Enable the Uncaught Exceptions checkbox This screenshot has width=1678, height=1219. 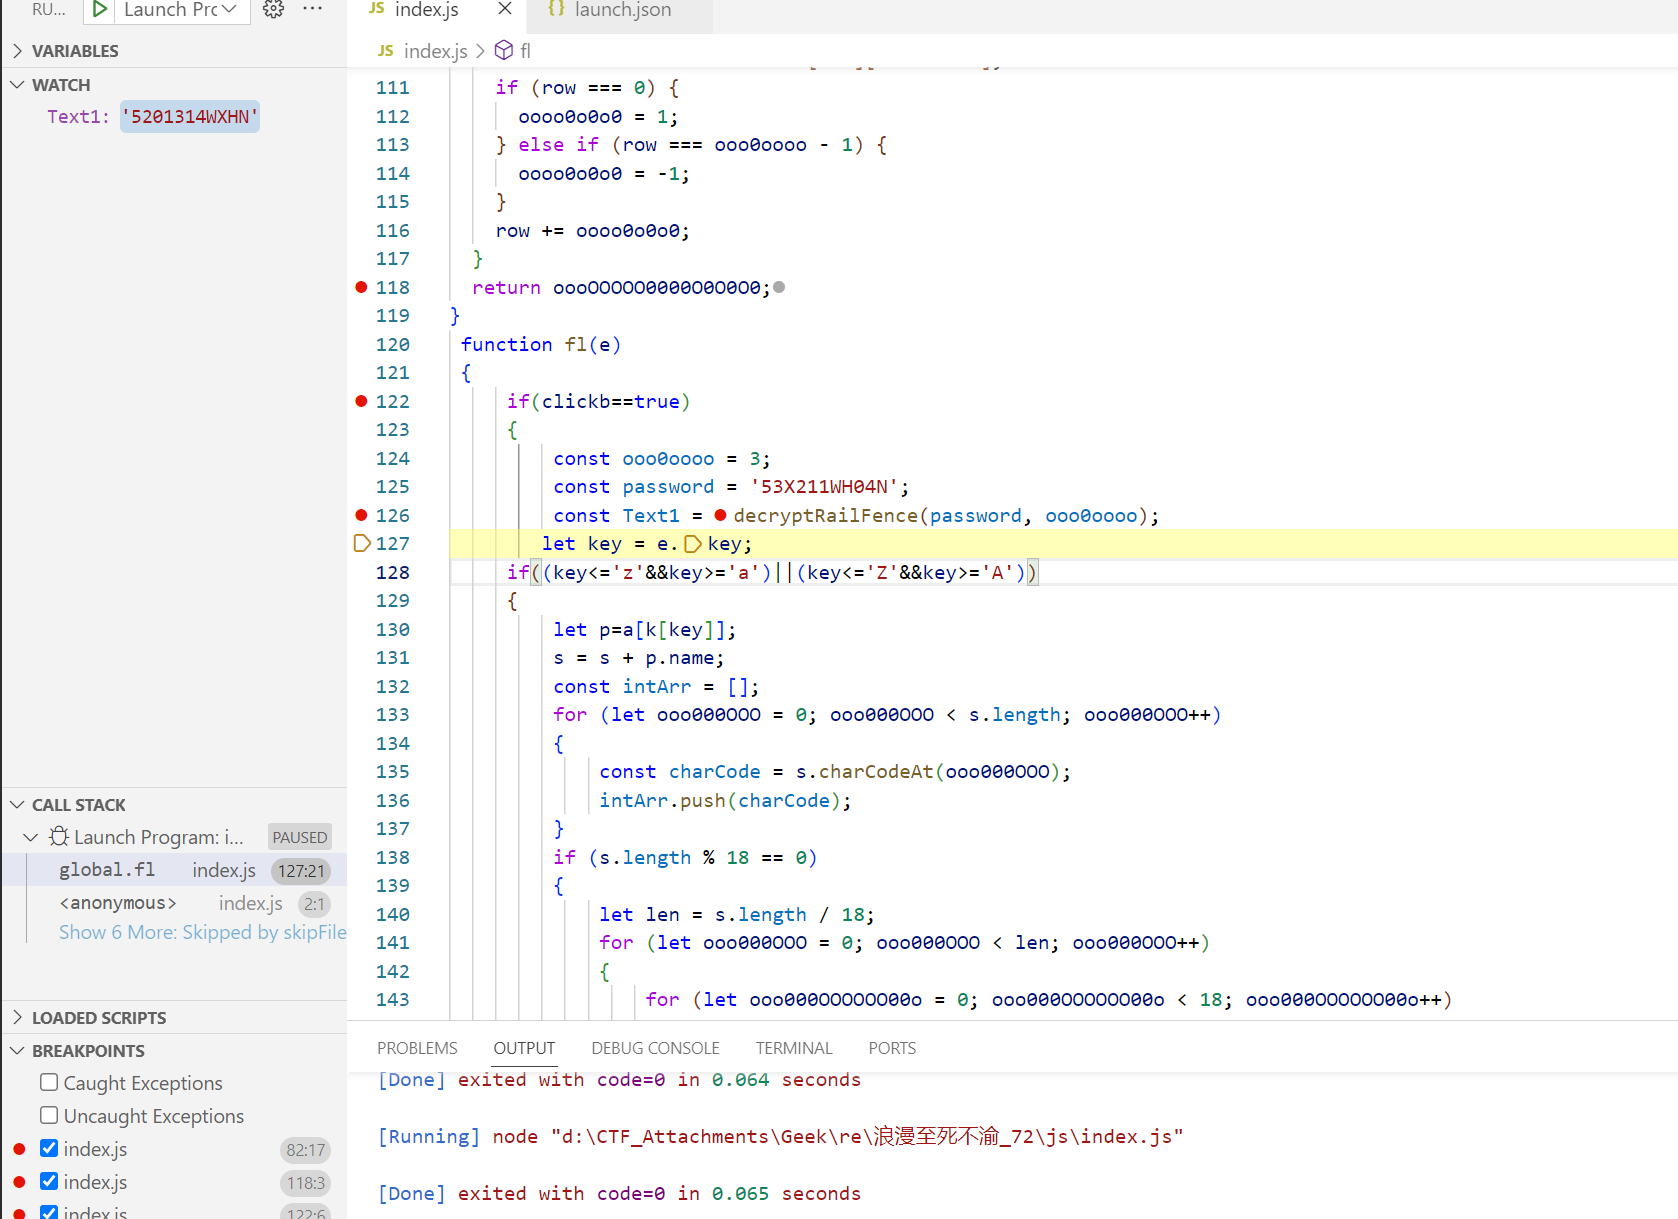point(49,1115)
